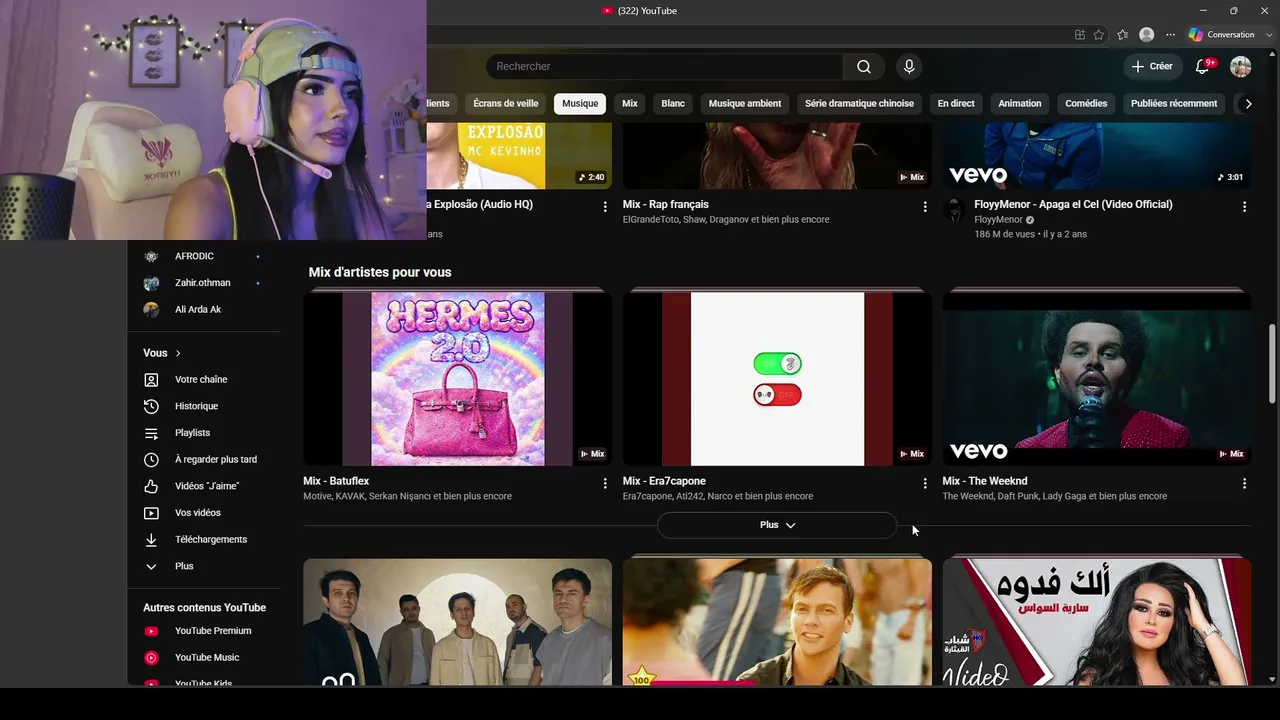Open the browser settings ellipsis menu
This screenshot has width=1280, height=720.
1171,35
